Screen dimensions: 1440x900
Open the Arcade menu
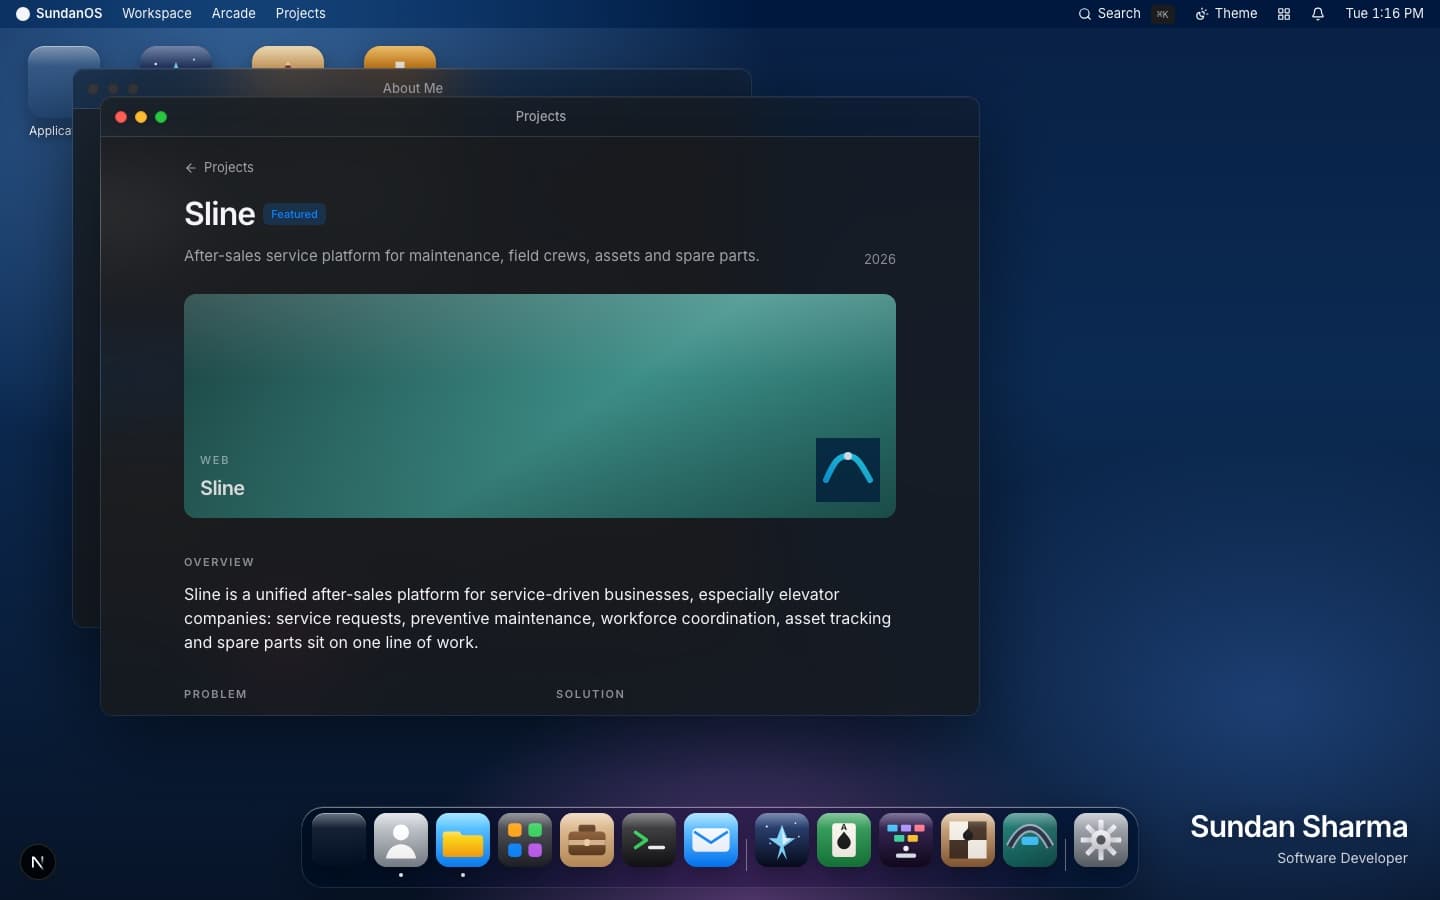(234, 14)
